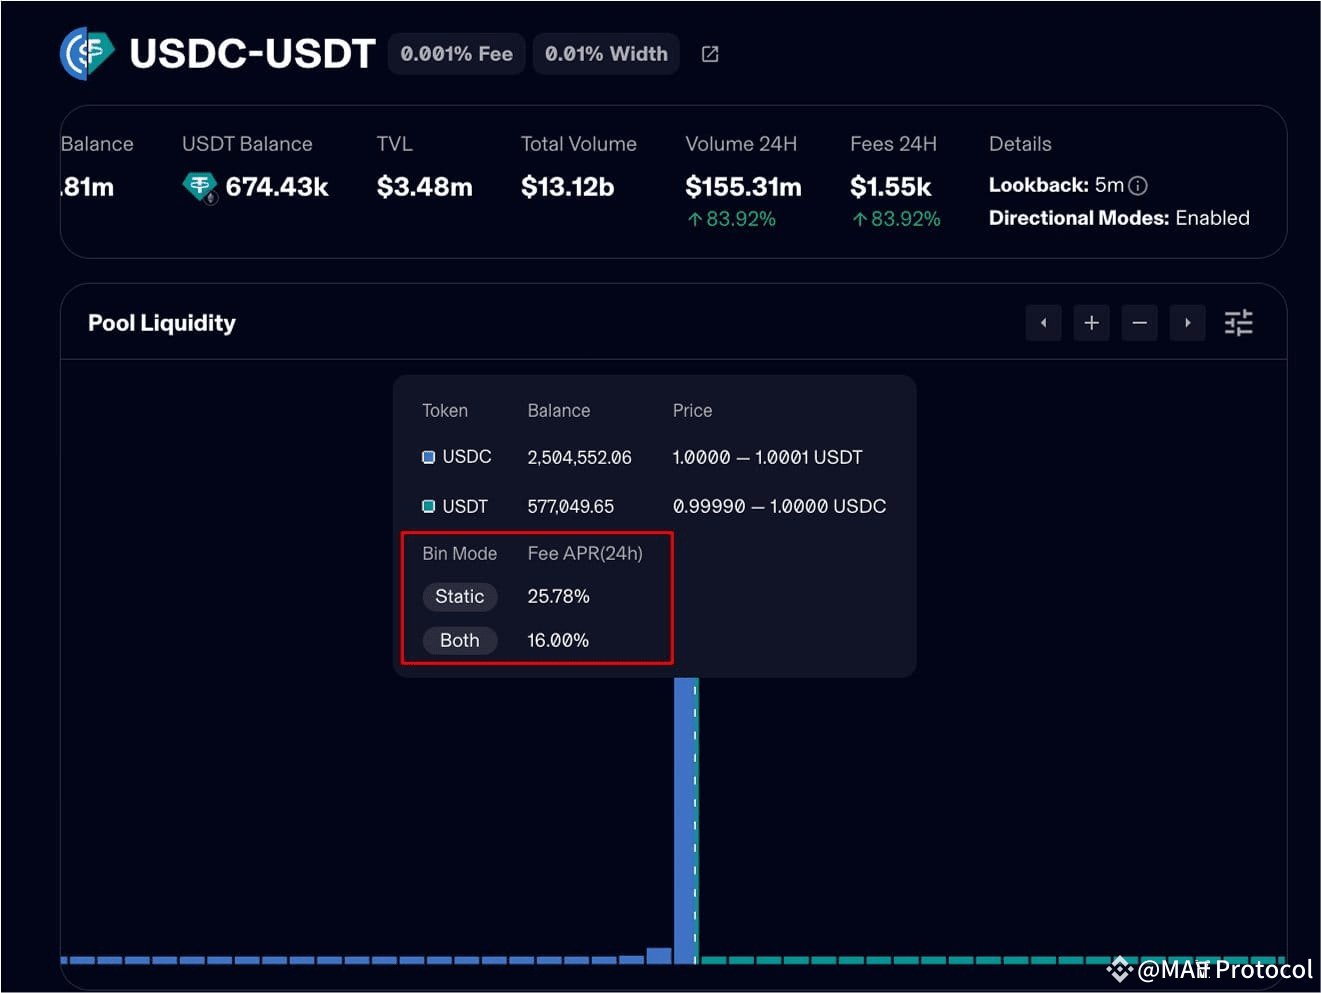Click price range 1.0000 — 1.0001 USDT
Screen dimensions: 1321x993
767,458
